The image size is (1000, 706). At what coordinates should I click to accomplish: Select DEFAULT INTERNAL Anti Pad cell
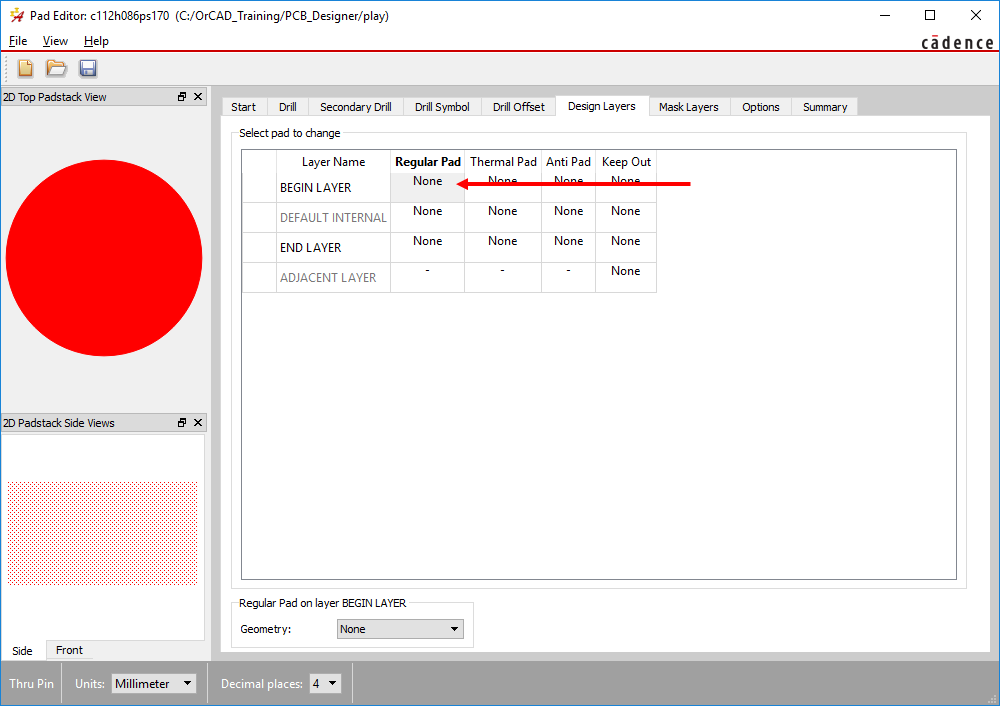click(x=568, y=217)
